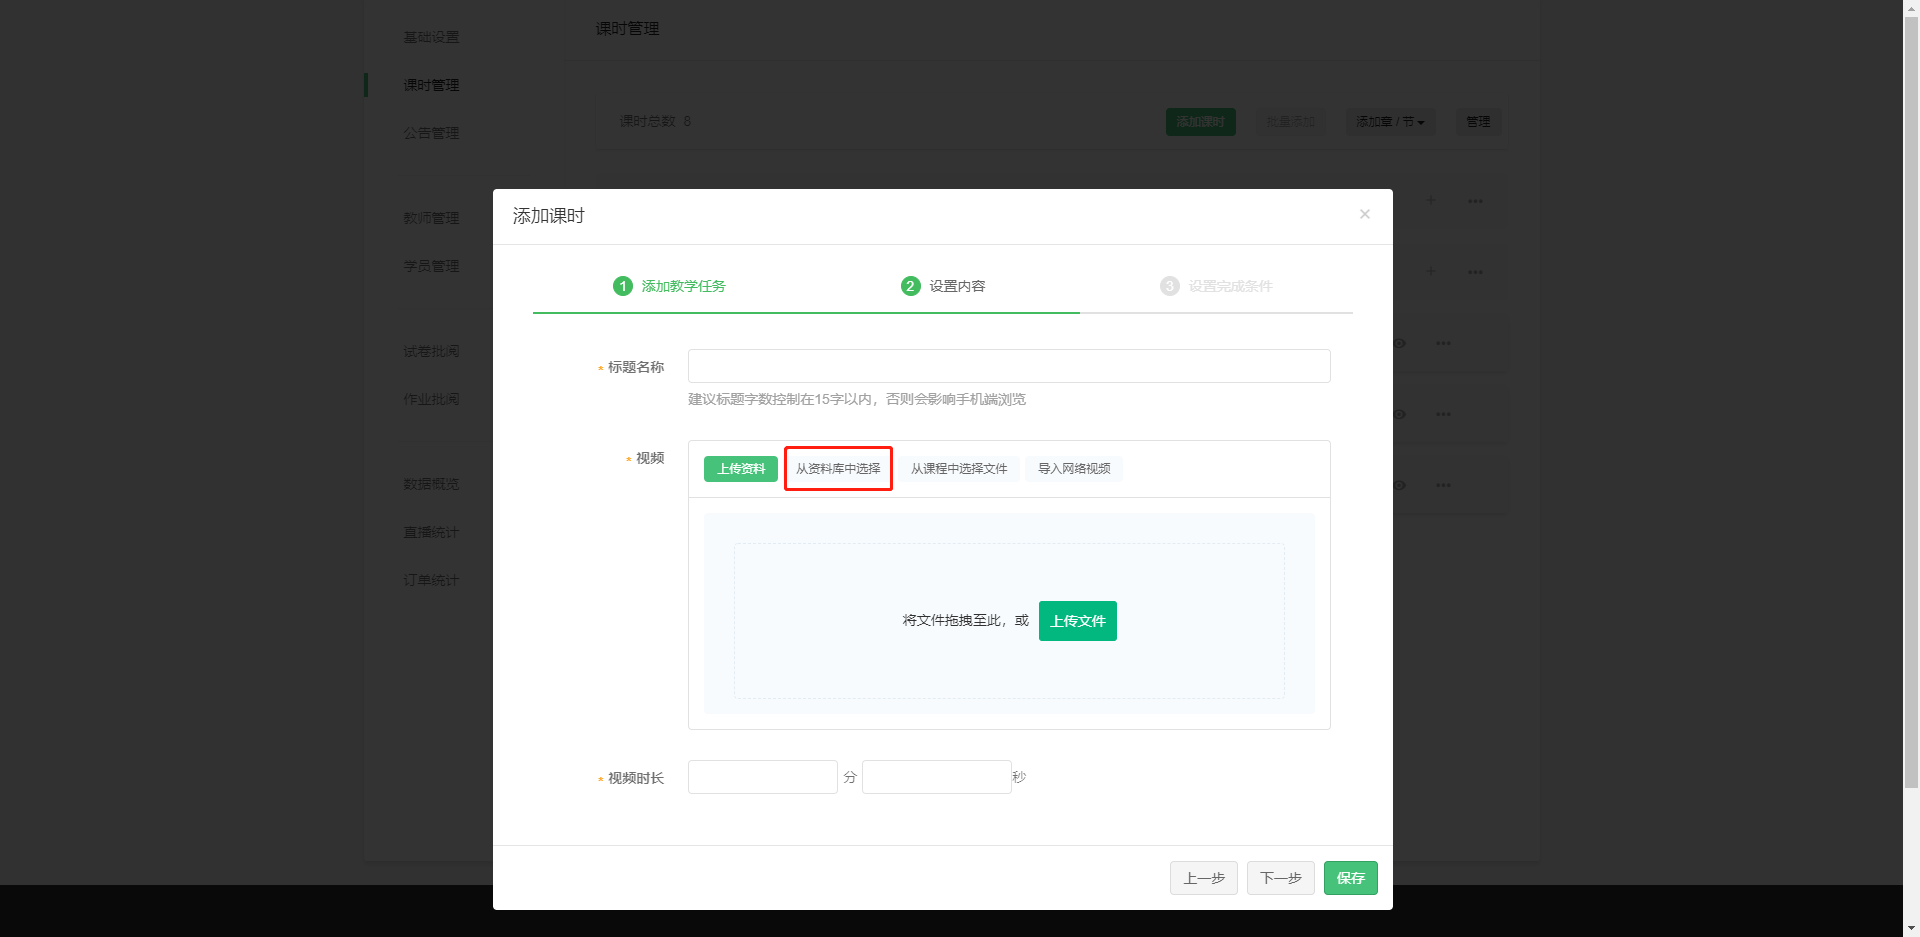Screen dimensions: 1920x937
Task: Click the step 3 设置完成条件 indicator
Action: (x=1216, y=286)
